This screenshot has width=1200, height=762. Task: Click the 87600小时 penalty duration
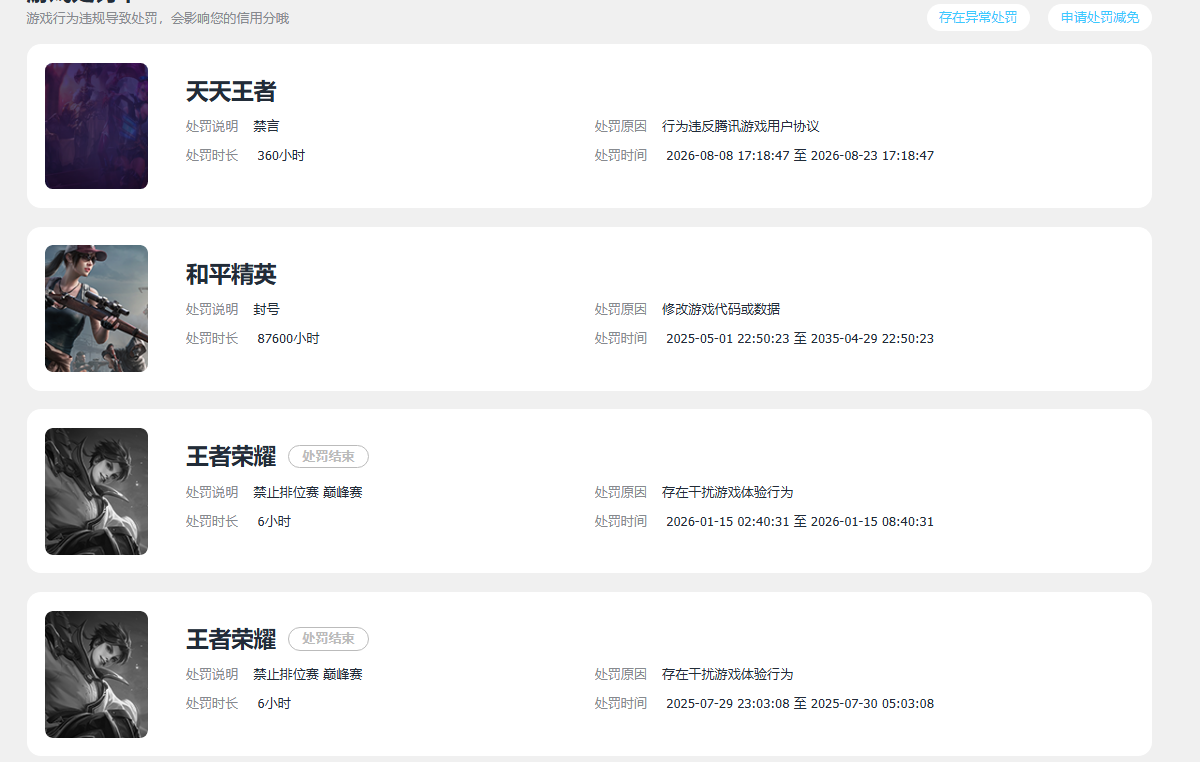click(x=288, y=339)
